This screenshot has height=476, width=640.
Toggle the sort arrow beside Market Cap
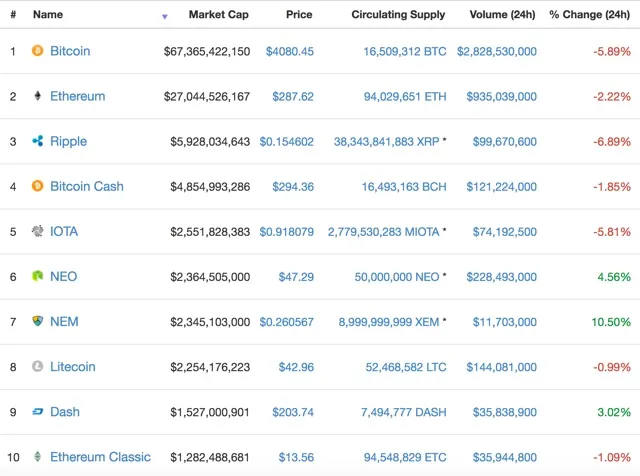click(164, 17)
